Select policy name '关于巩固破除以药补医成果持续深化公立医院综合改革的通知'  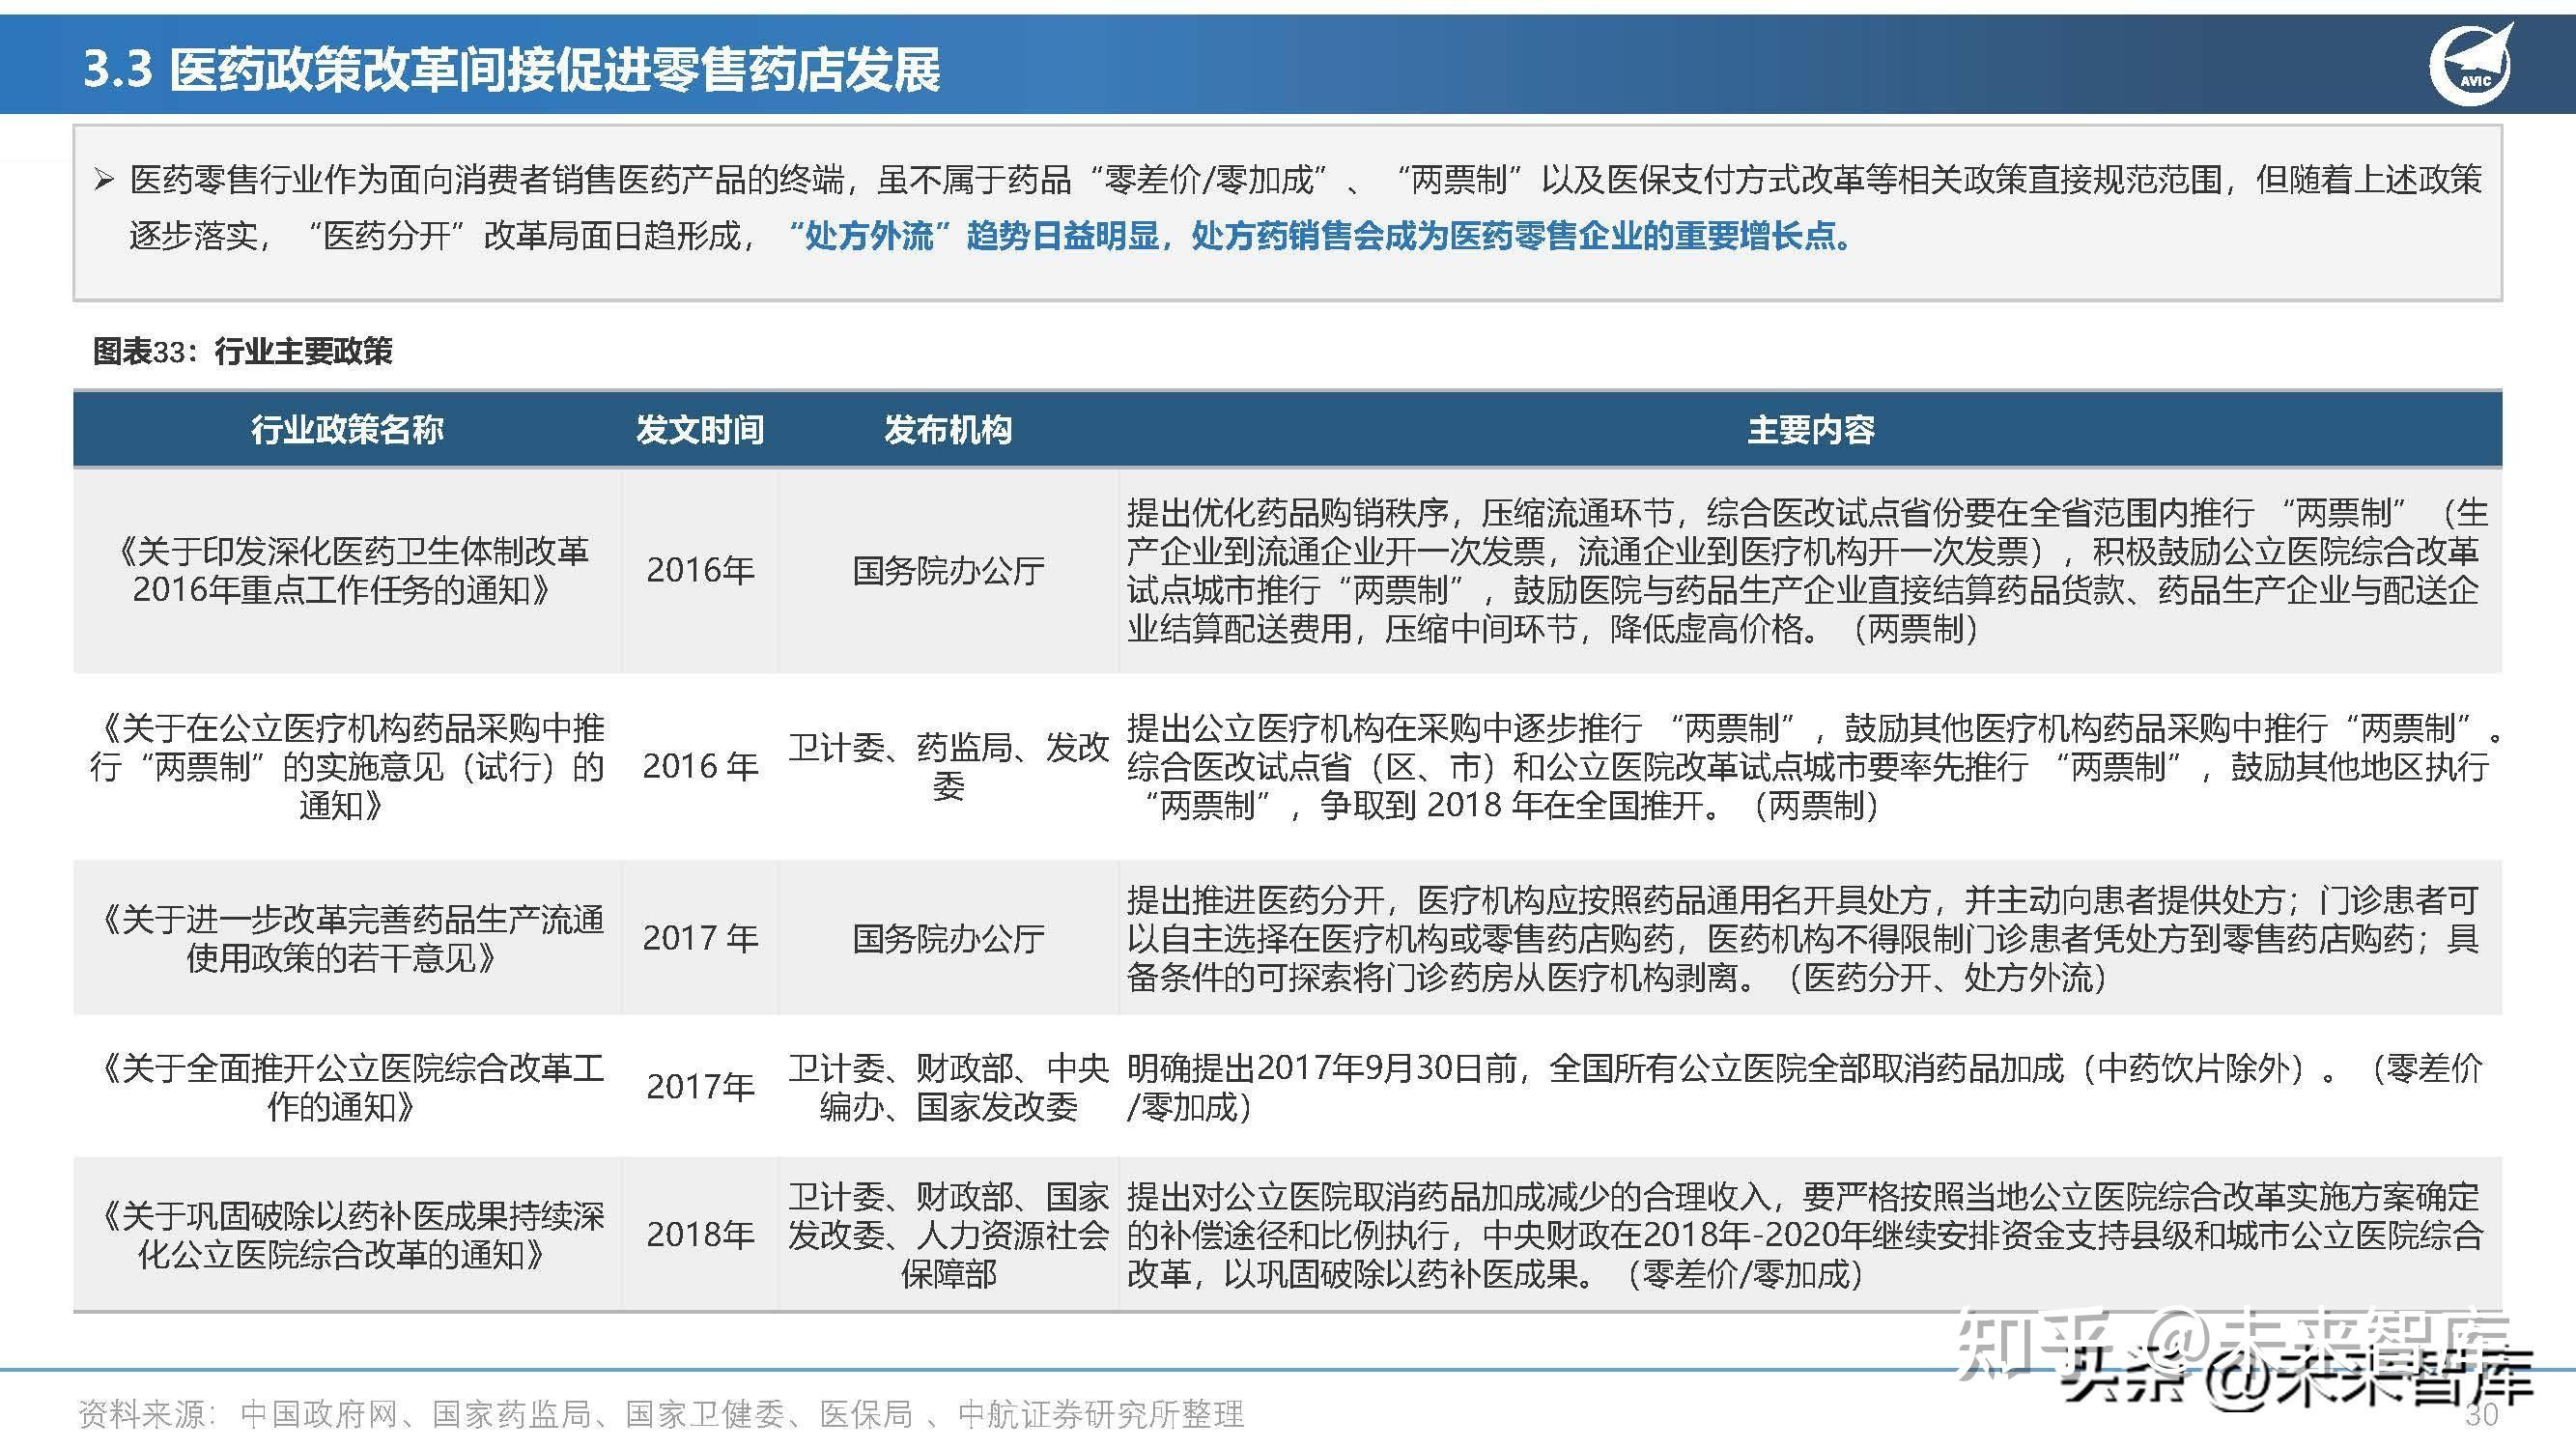(347, 1235)
